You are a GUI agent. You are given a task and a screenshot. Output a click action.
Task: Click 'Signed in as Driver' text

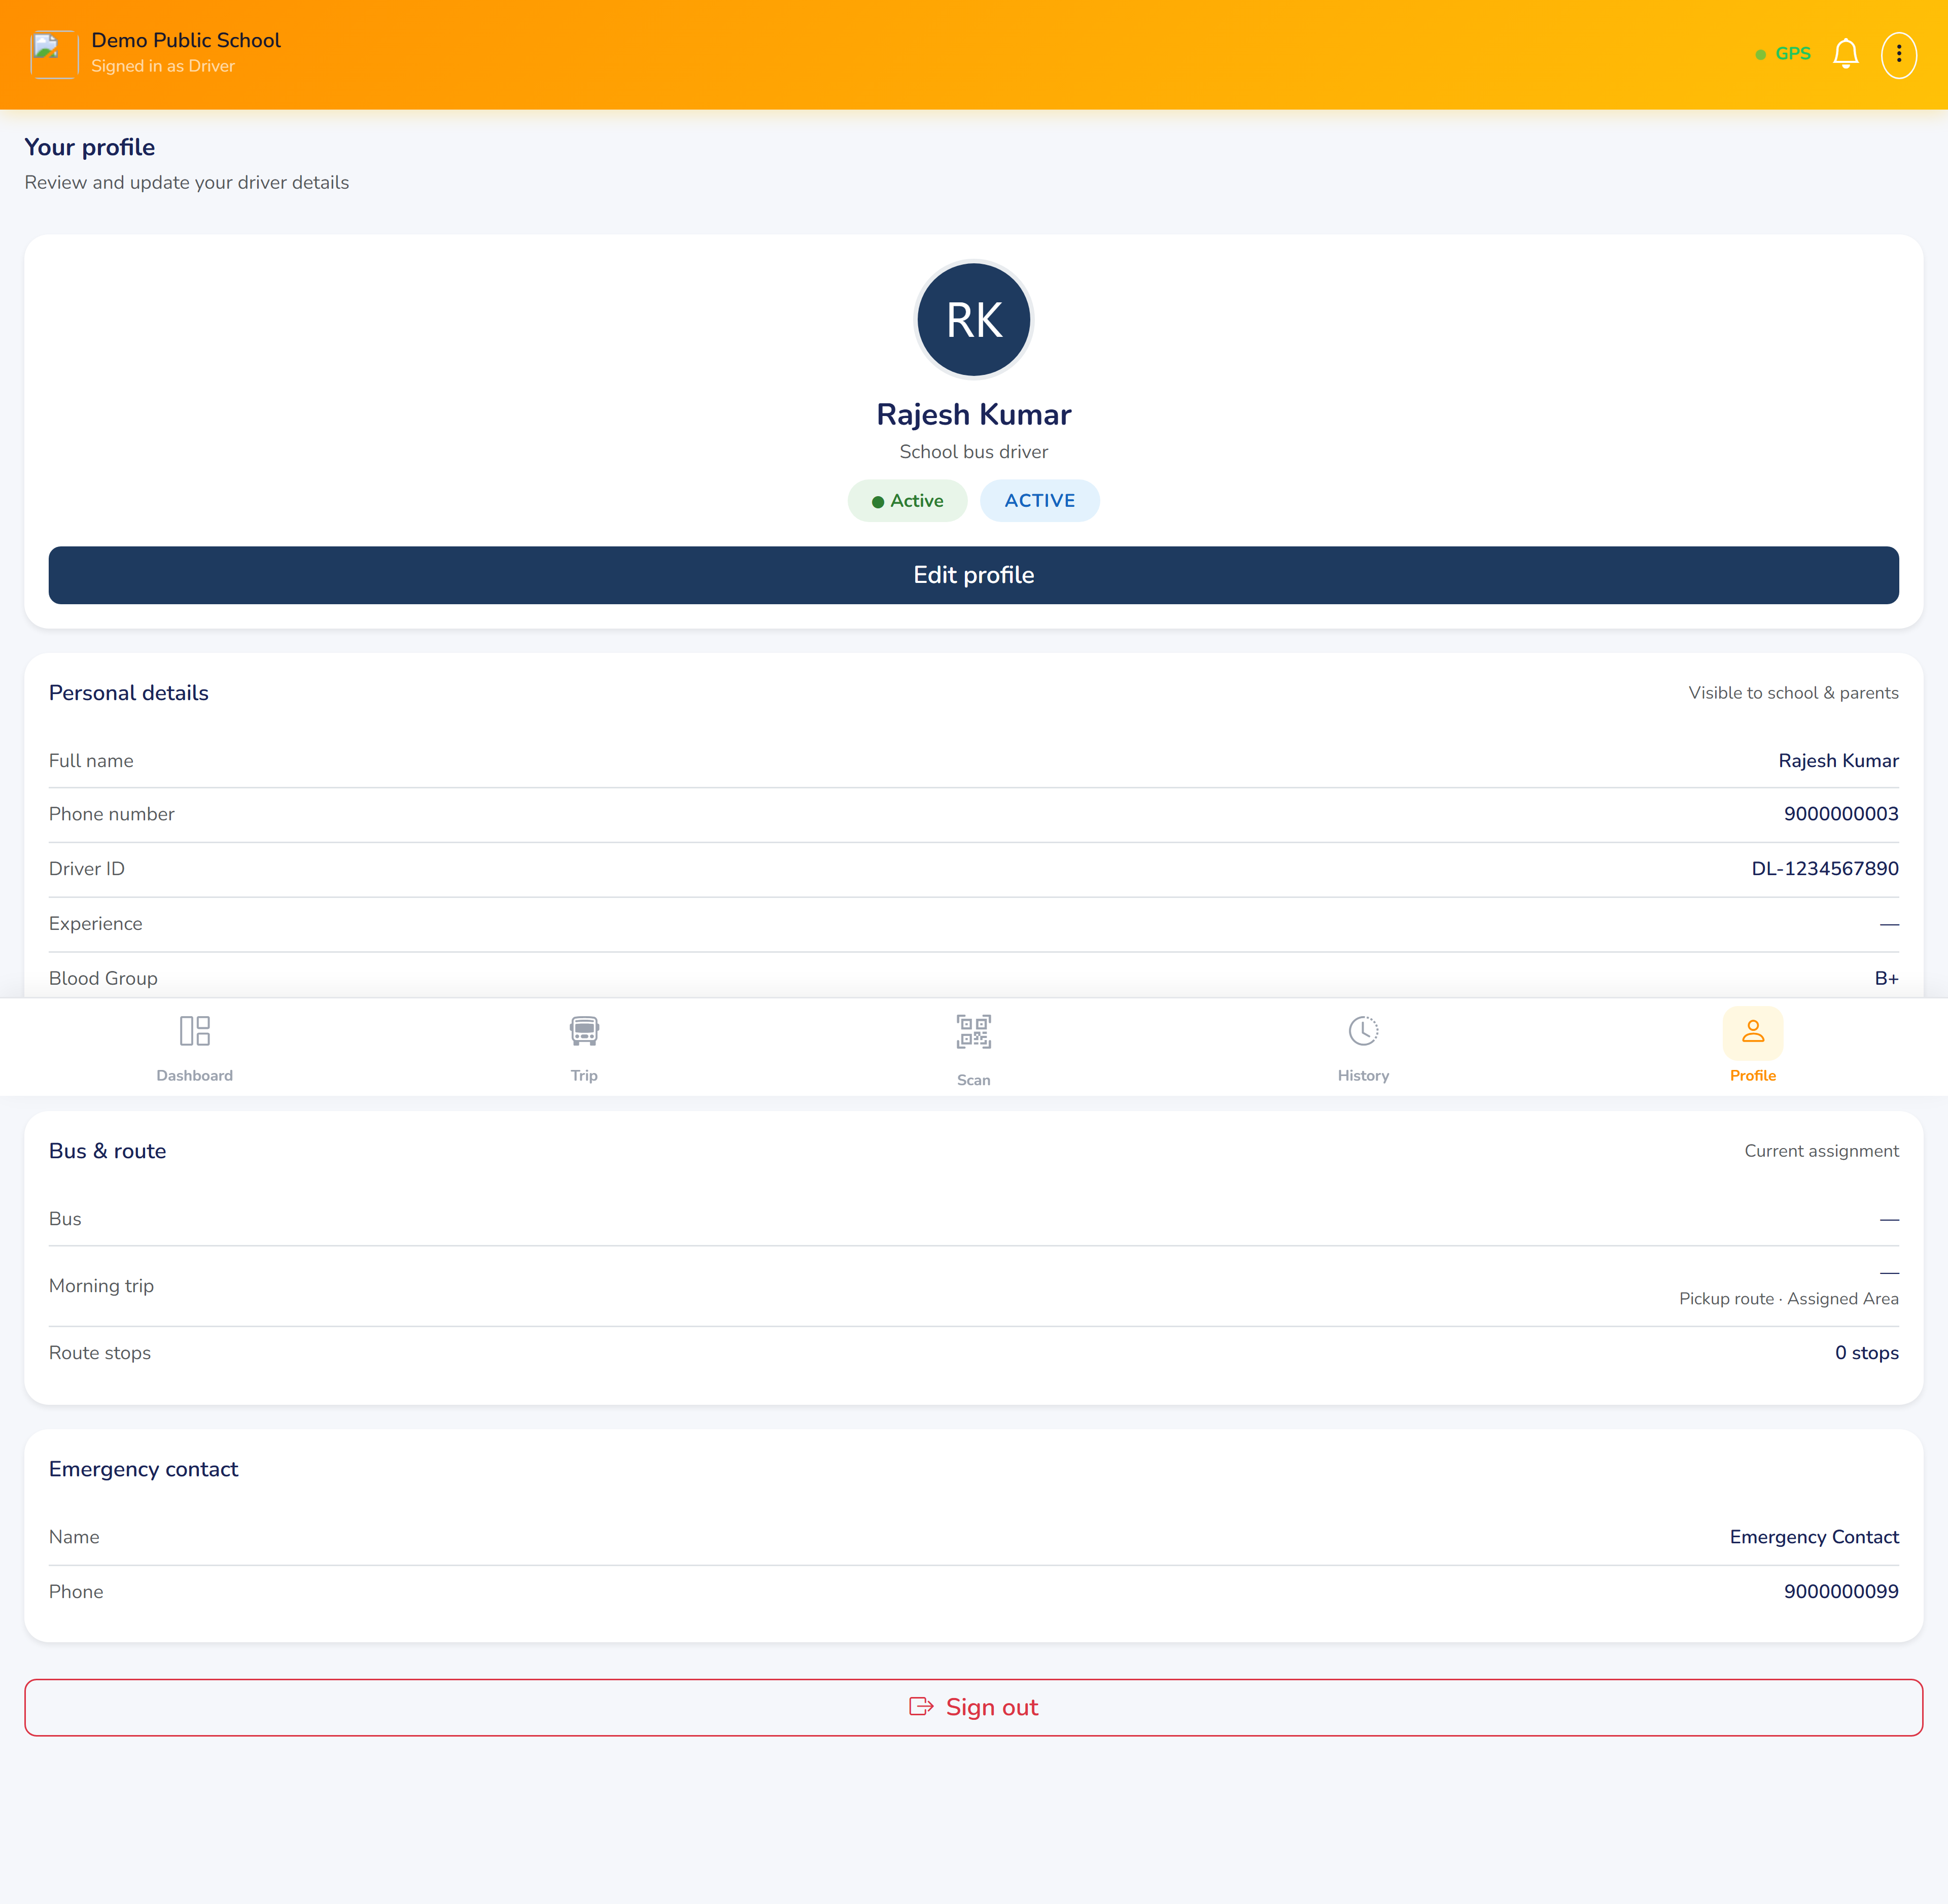[163, 66]
